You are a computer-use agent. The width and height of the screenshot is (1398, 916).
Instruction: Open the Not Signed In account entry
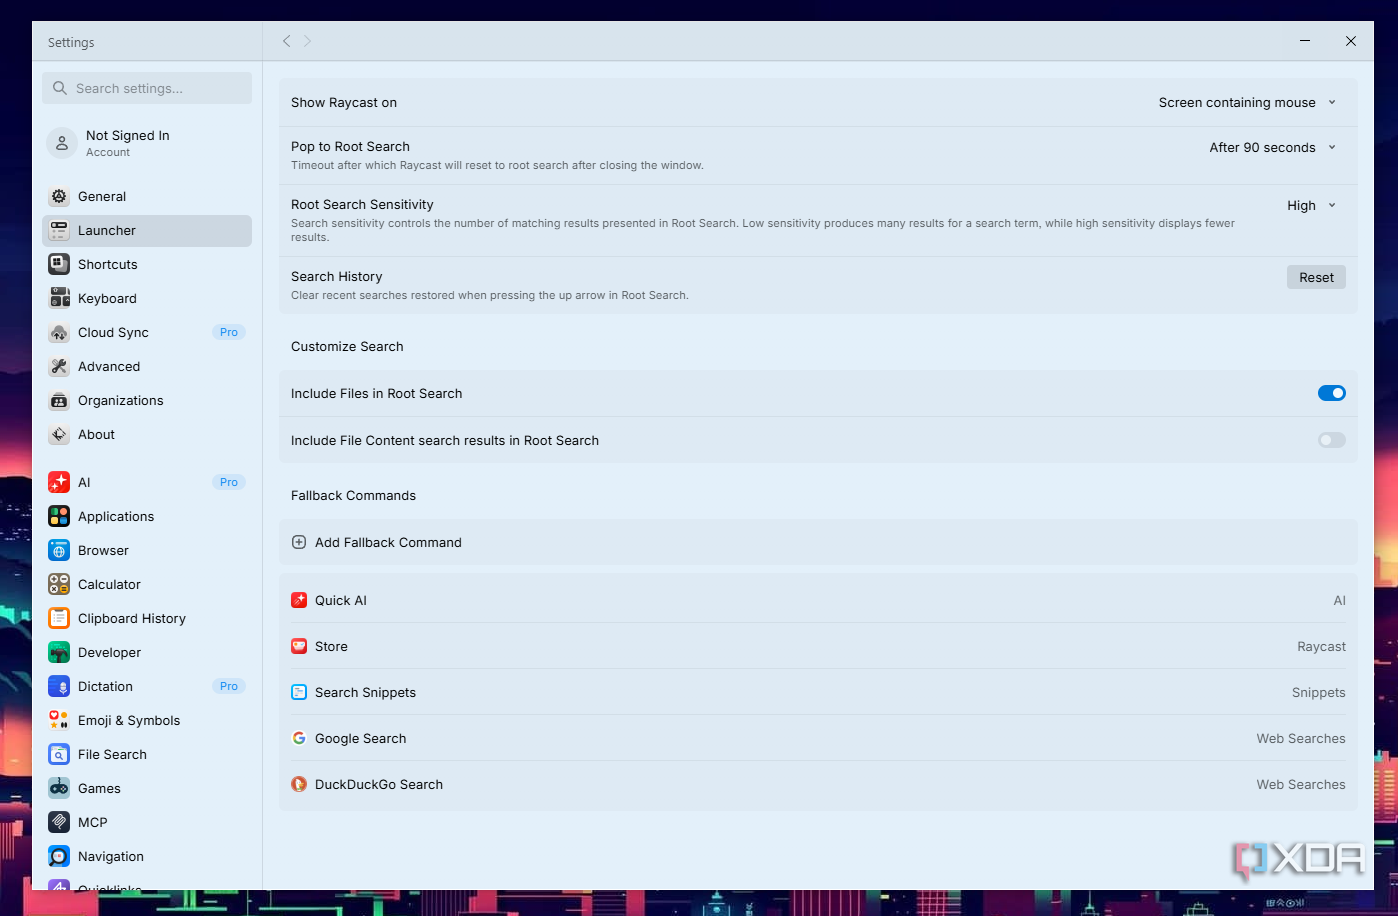(147, 144)
